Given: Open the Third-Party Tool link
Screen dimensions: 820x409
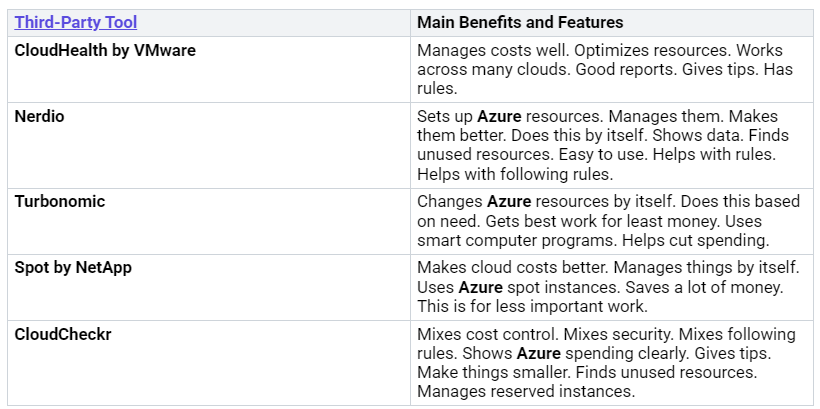Looking at the screenshot, I should point(76,22).
